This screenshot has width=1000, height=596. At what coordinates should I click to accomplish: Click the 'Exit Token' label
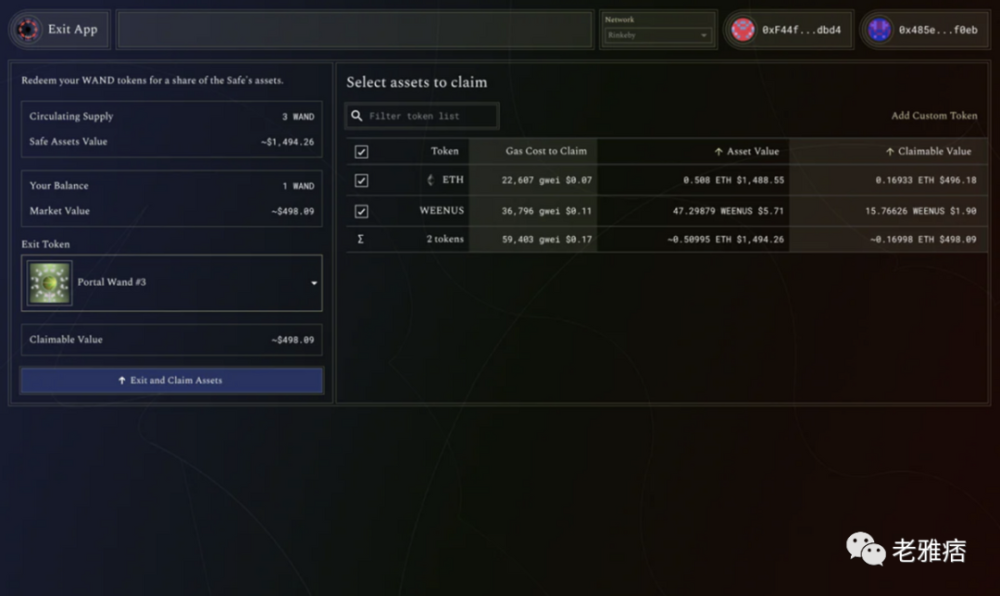pos(45,244)
